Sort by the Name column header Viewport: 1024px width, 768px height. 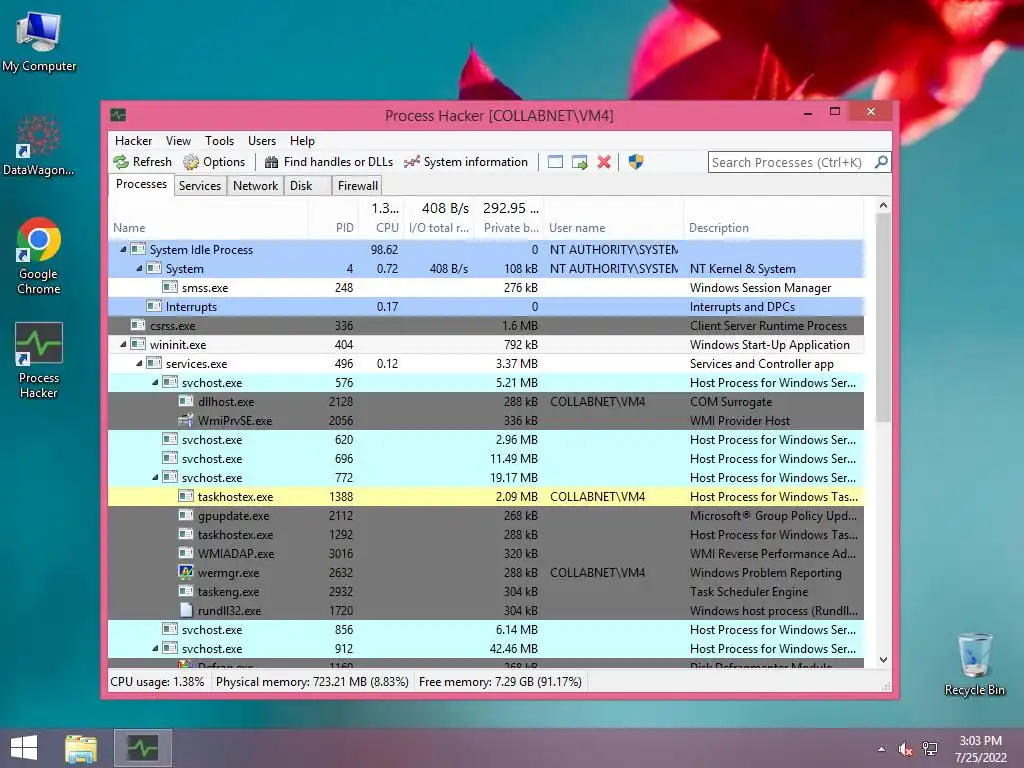tap(208, 219)
